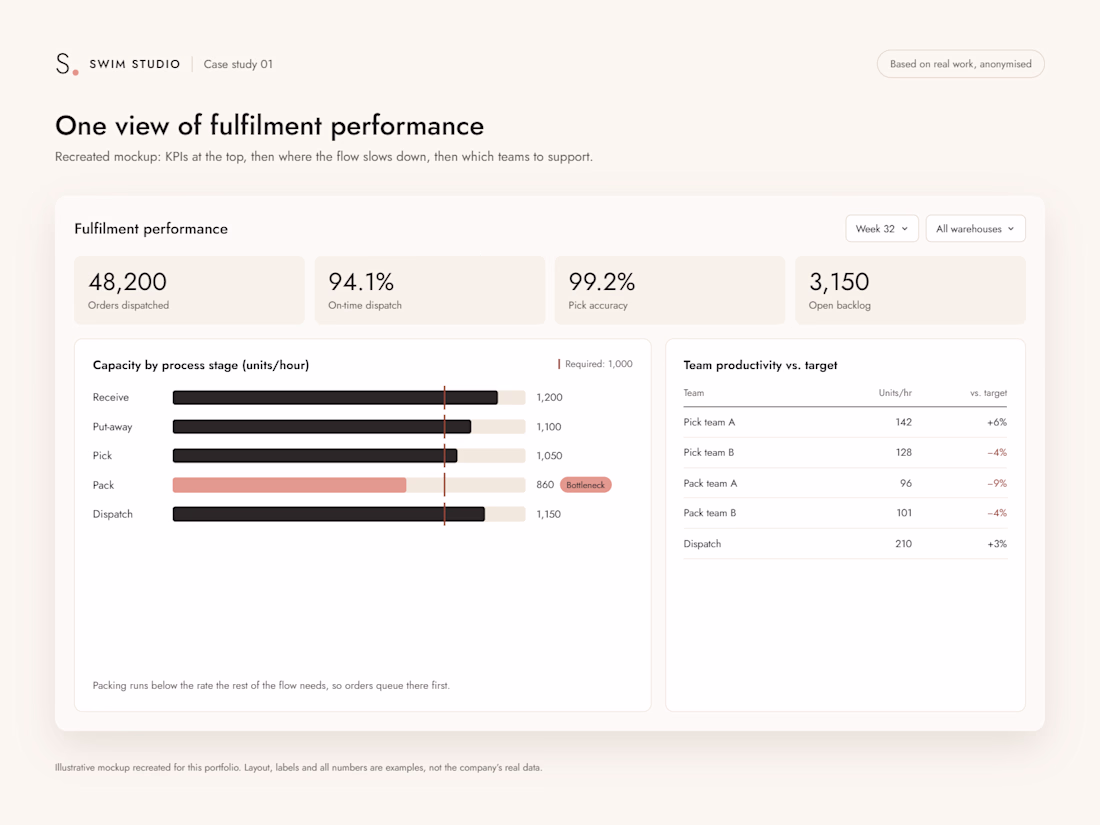The image size is (1100, 825).
Task: Click the 'Pack team A' table row
Action: point(845,483)
